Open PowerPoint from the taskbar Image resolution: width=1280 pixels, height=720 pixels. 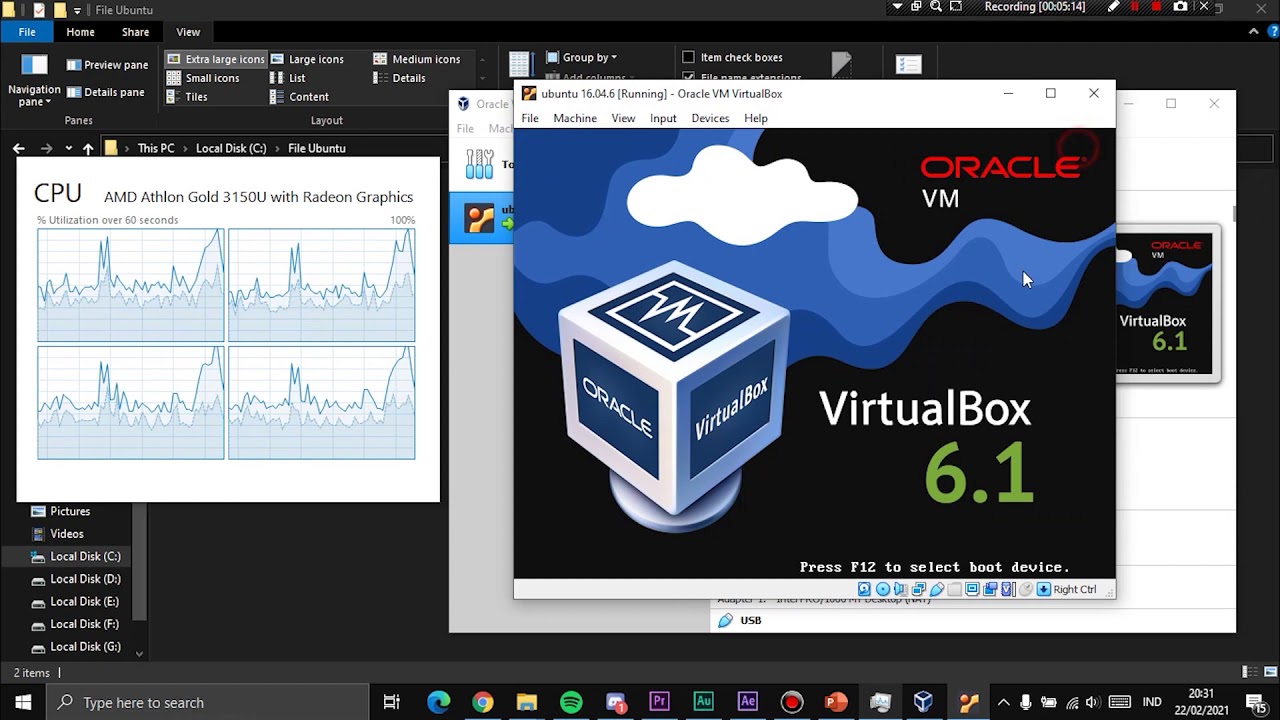836,702
